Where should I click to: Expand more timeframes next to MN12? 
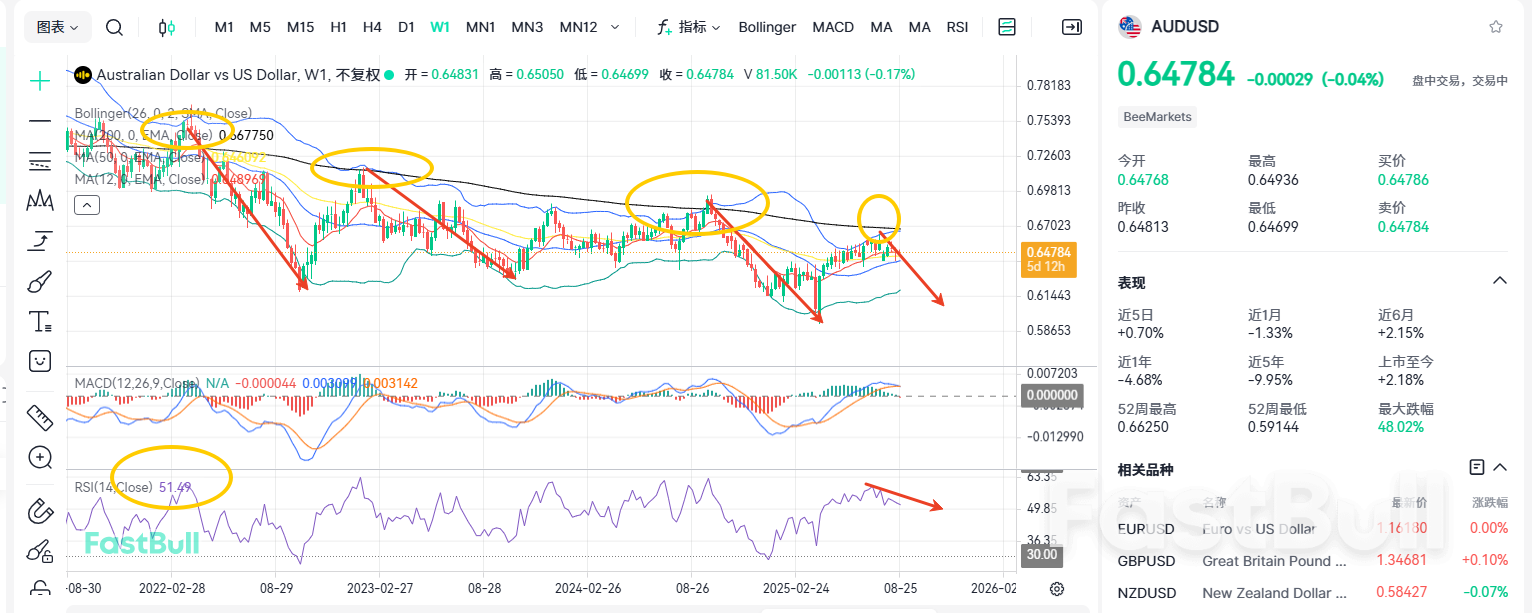click(x=614, y=27)
